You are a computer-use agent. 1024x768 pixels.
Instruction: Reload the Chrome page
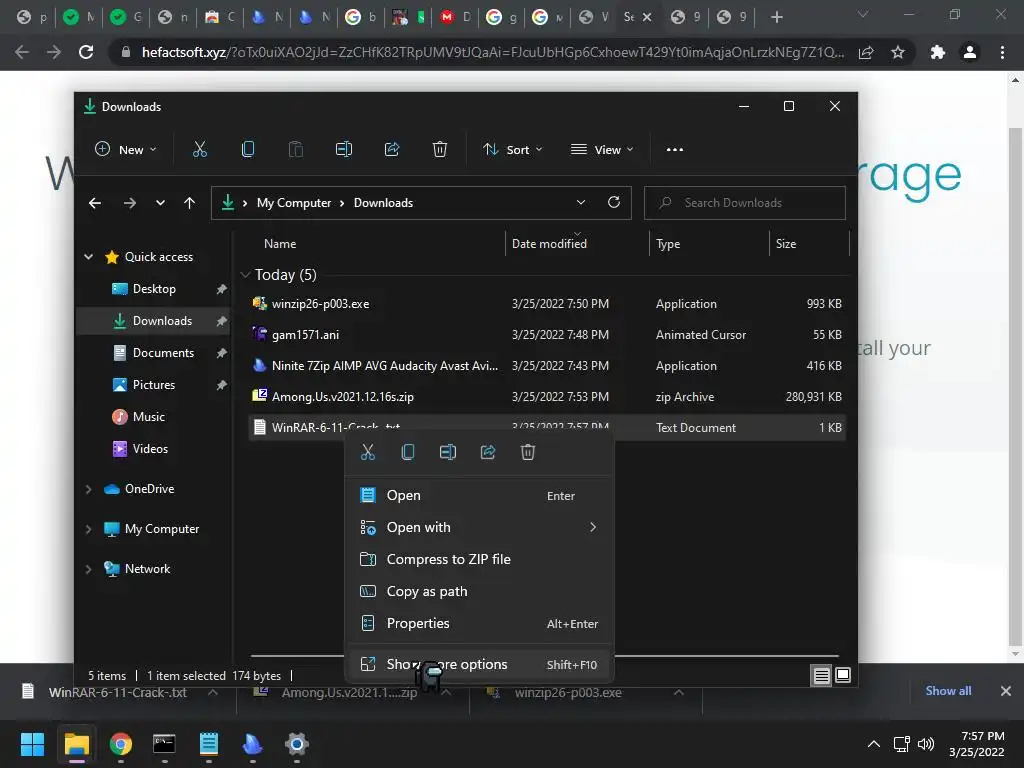[x=86, y=52]
